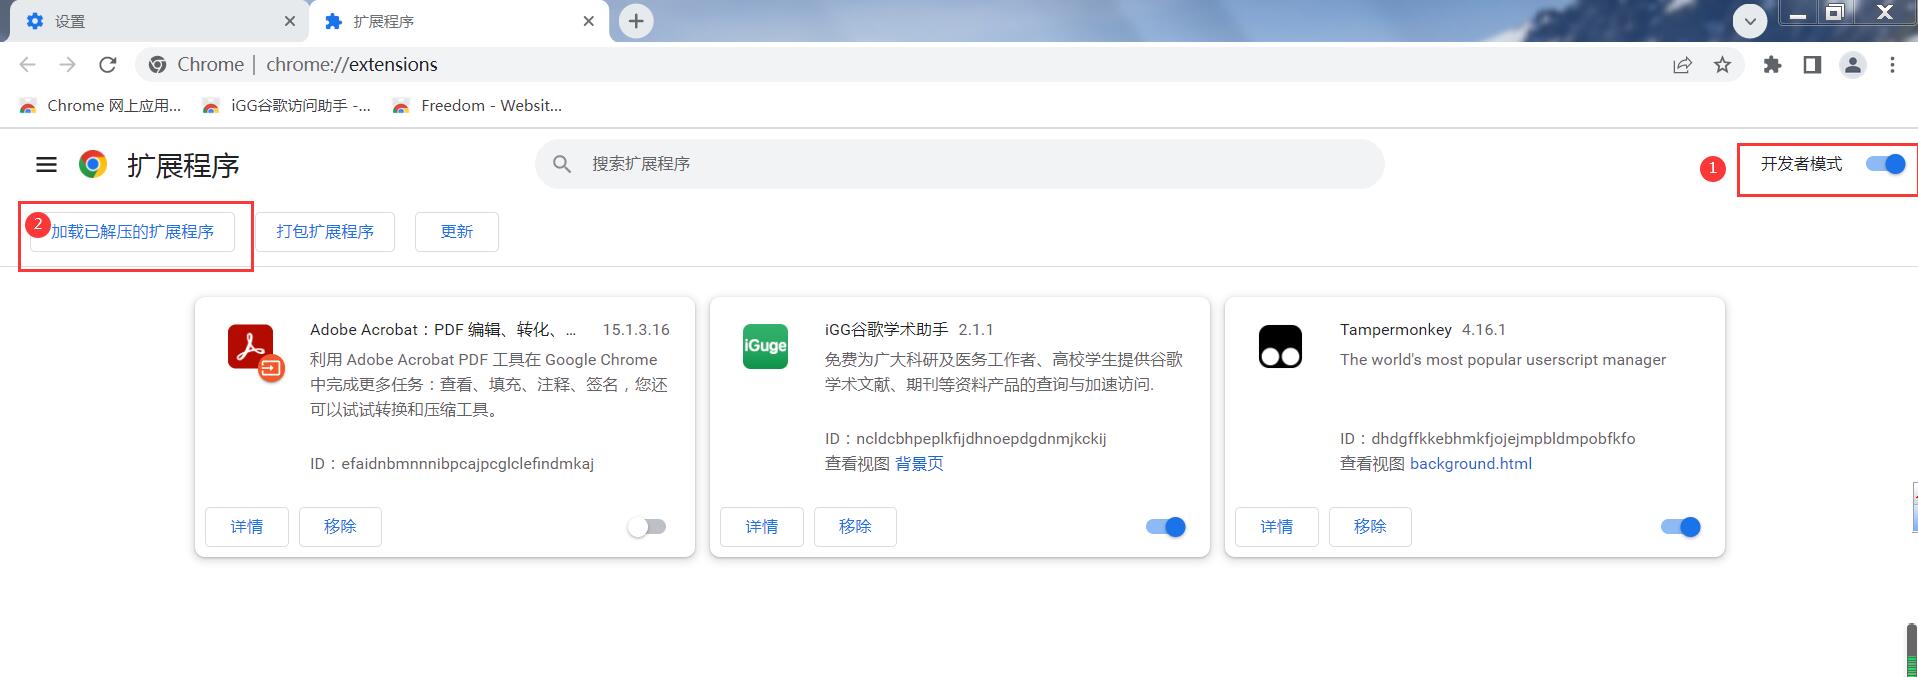Reload the extensions page

(108, 65)
